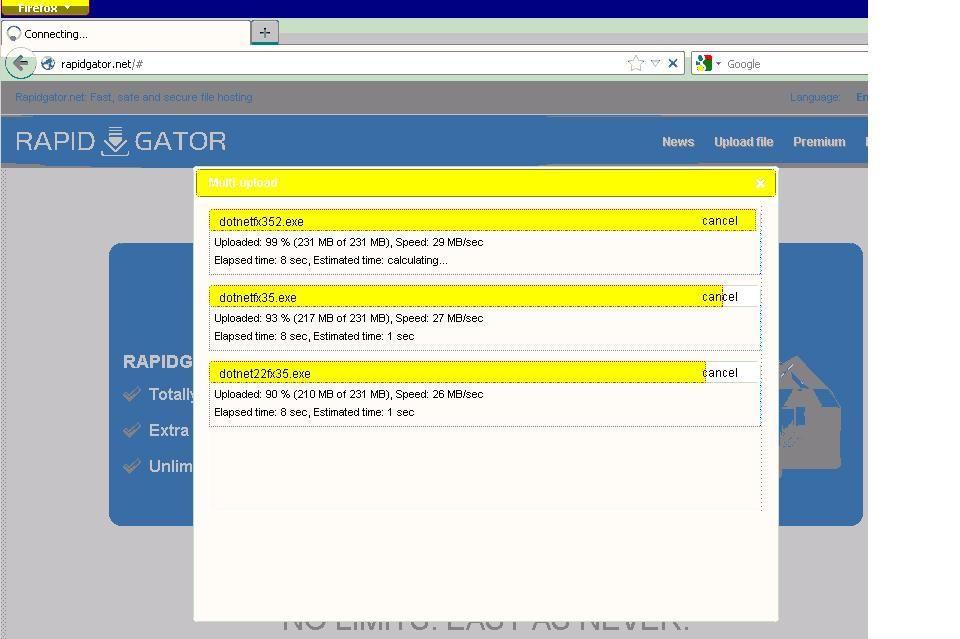Go back with the browser back arrow
960x639 pixels.
(x=20, y=63)
